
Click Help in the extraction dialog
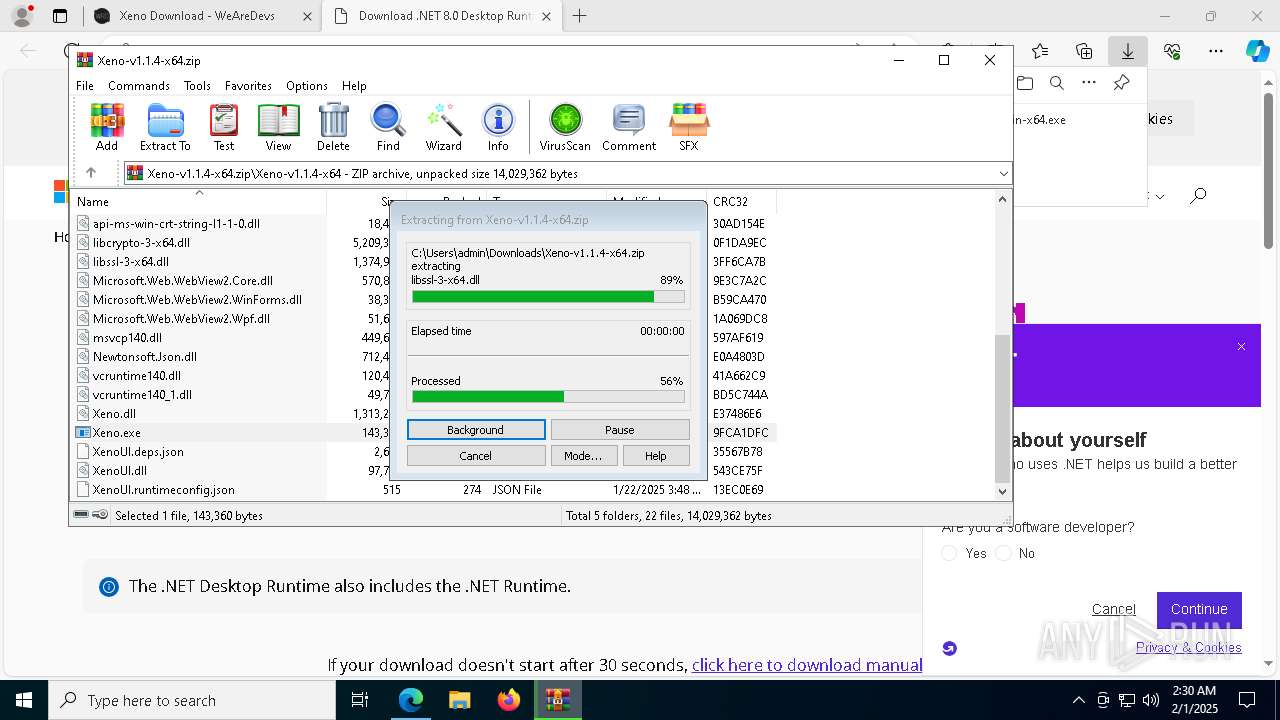coord(656,456)
